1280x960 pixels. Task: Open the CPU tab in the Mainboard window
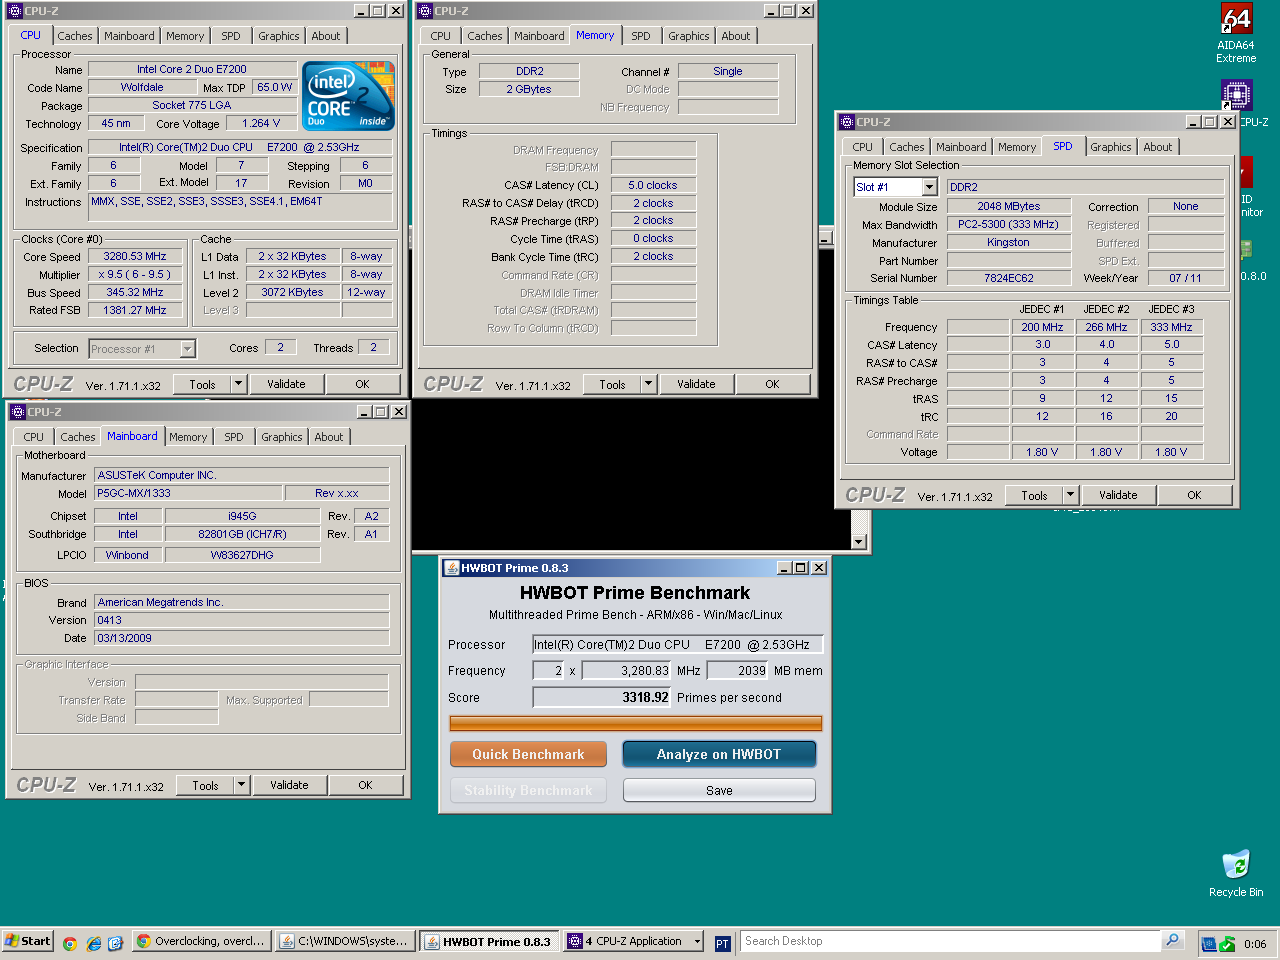[34, 437]
